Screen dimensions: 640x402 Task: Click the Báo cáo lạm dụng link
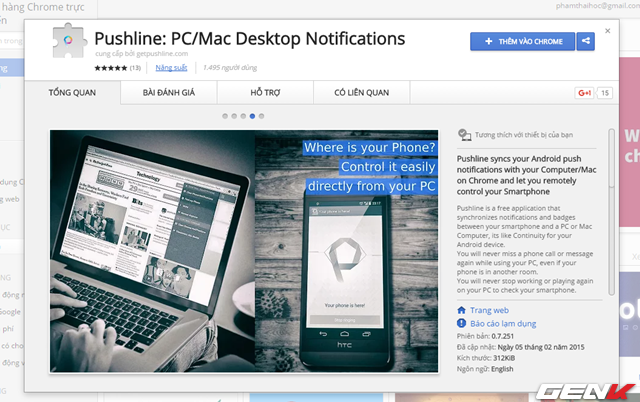pos(503,324)
